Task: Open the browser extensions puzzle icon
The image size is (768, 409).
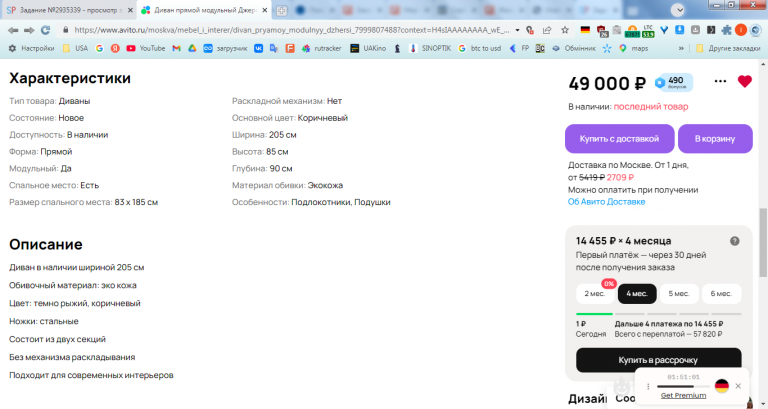Action: pyautogui.click(x=726, y=30)
